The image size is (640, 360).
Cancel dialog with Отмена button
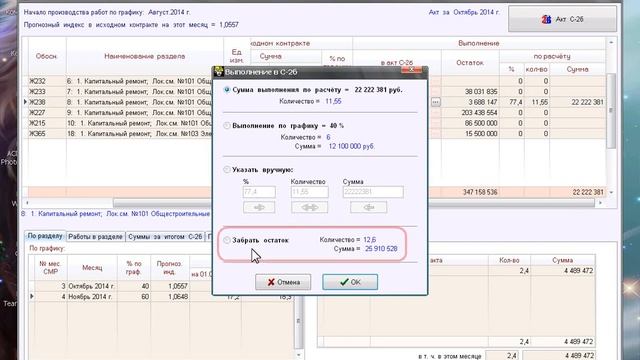tap(283, 282)
